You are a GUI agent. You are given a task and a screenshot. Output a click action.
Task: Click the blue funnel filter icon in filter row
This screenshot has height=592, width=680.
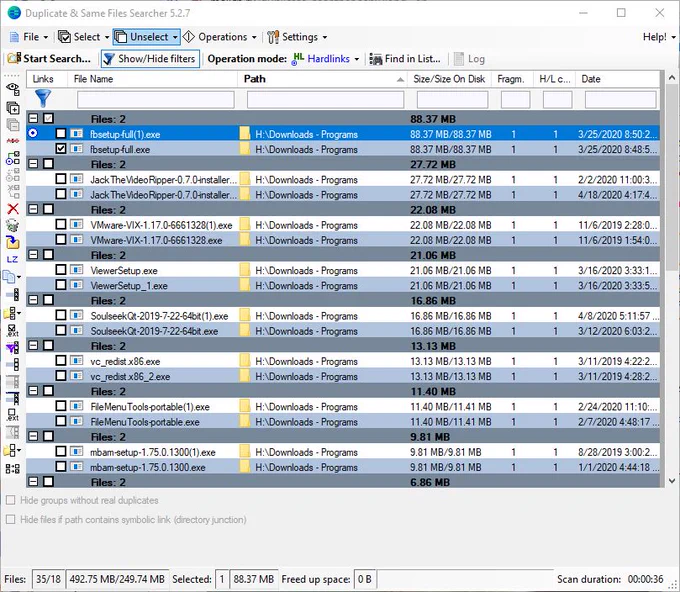coord(43,98)
